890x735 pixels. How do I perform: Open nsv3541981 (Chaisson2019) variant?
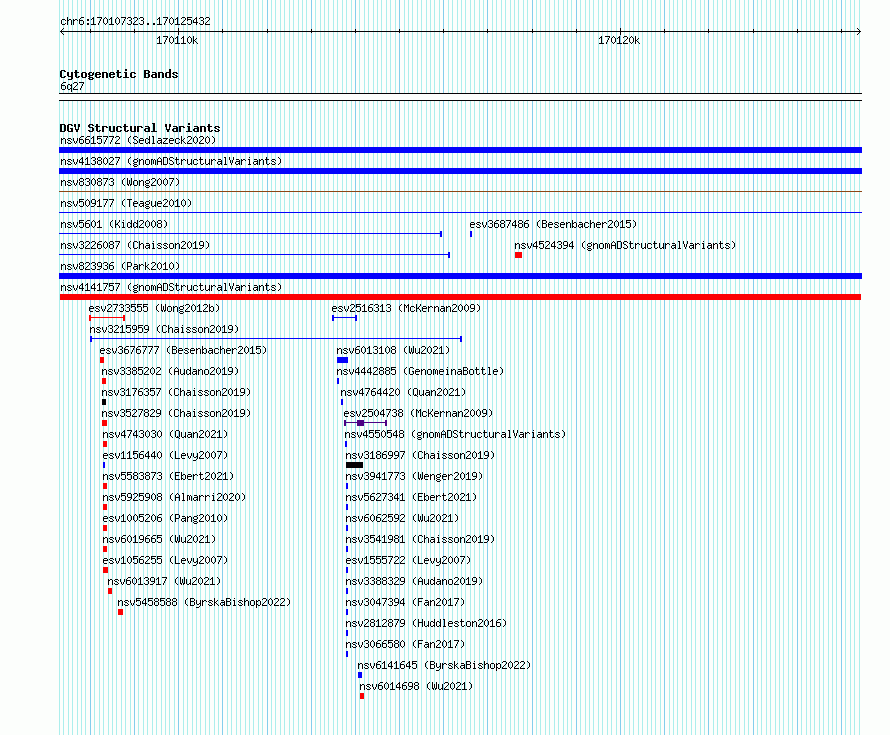coord(420,539)
